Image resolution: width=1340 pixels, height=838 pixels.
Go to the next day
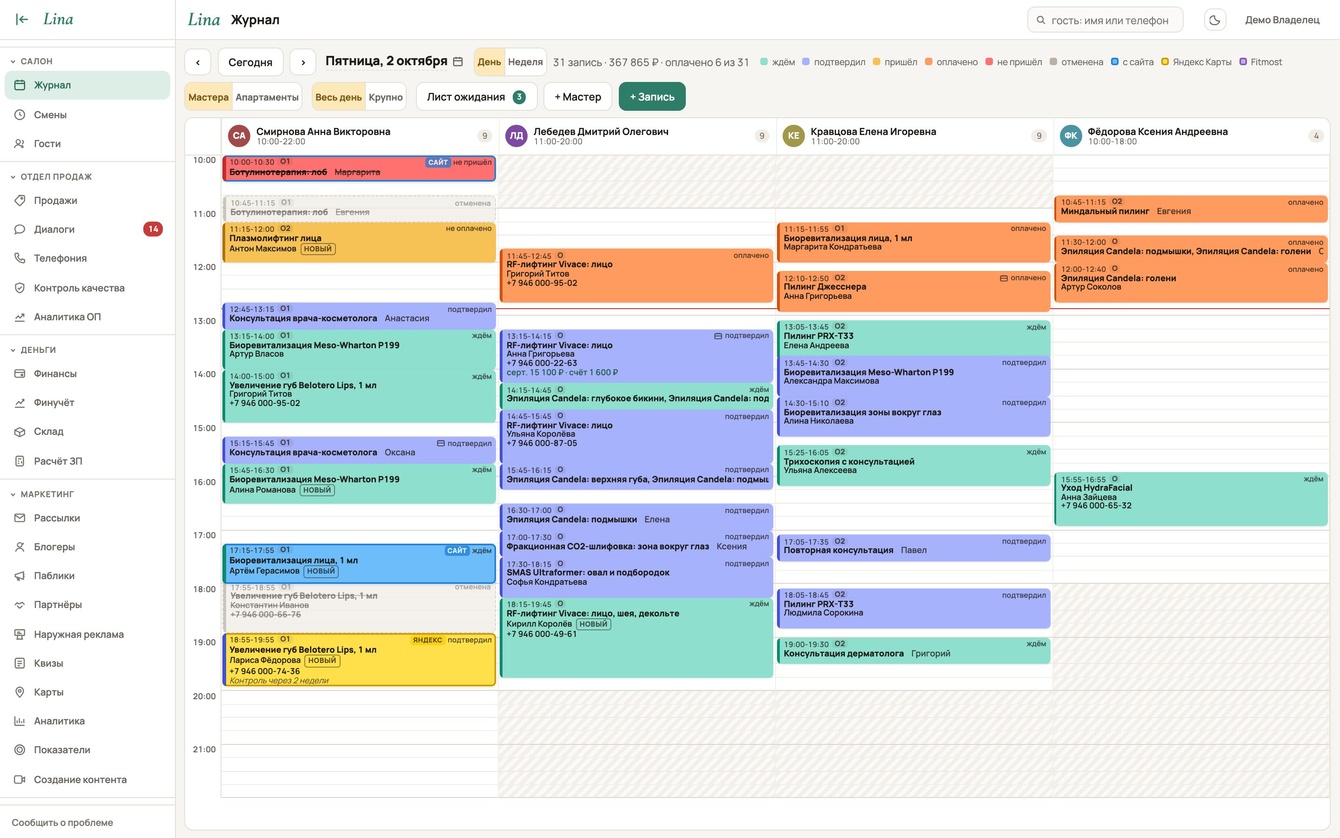click(x=303, y=62)
